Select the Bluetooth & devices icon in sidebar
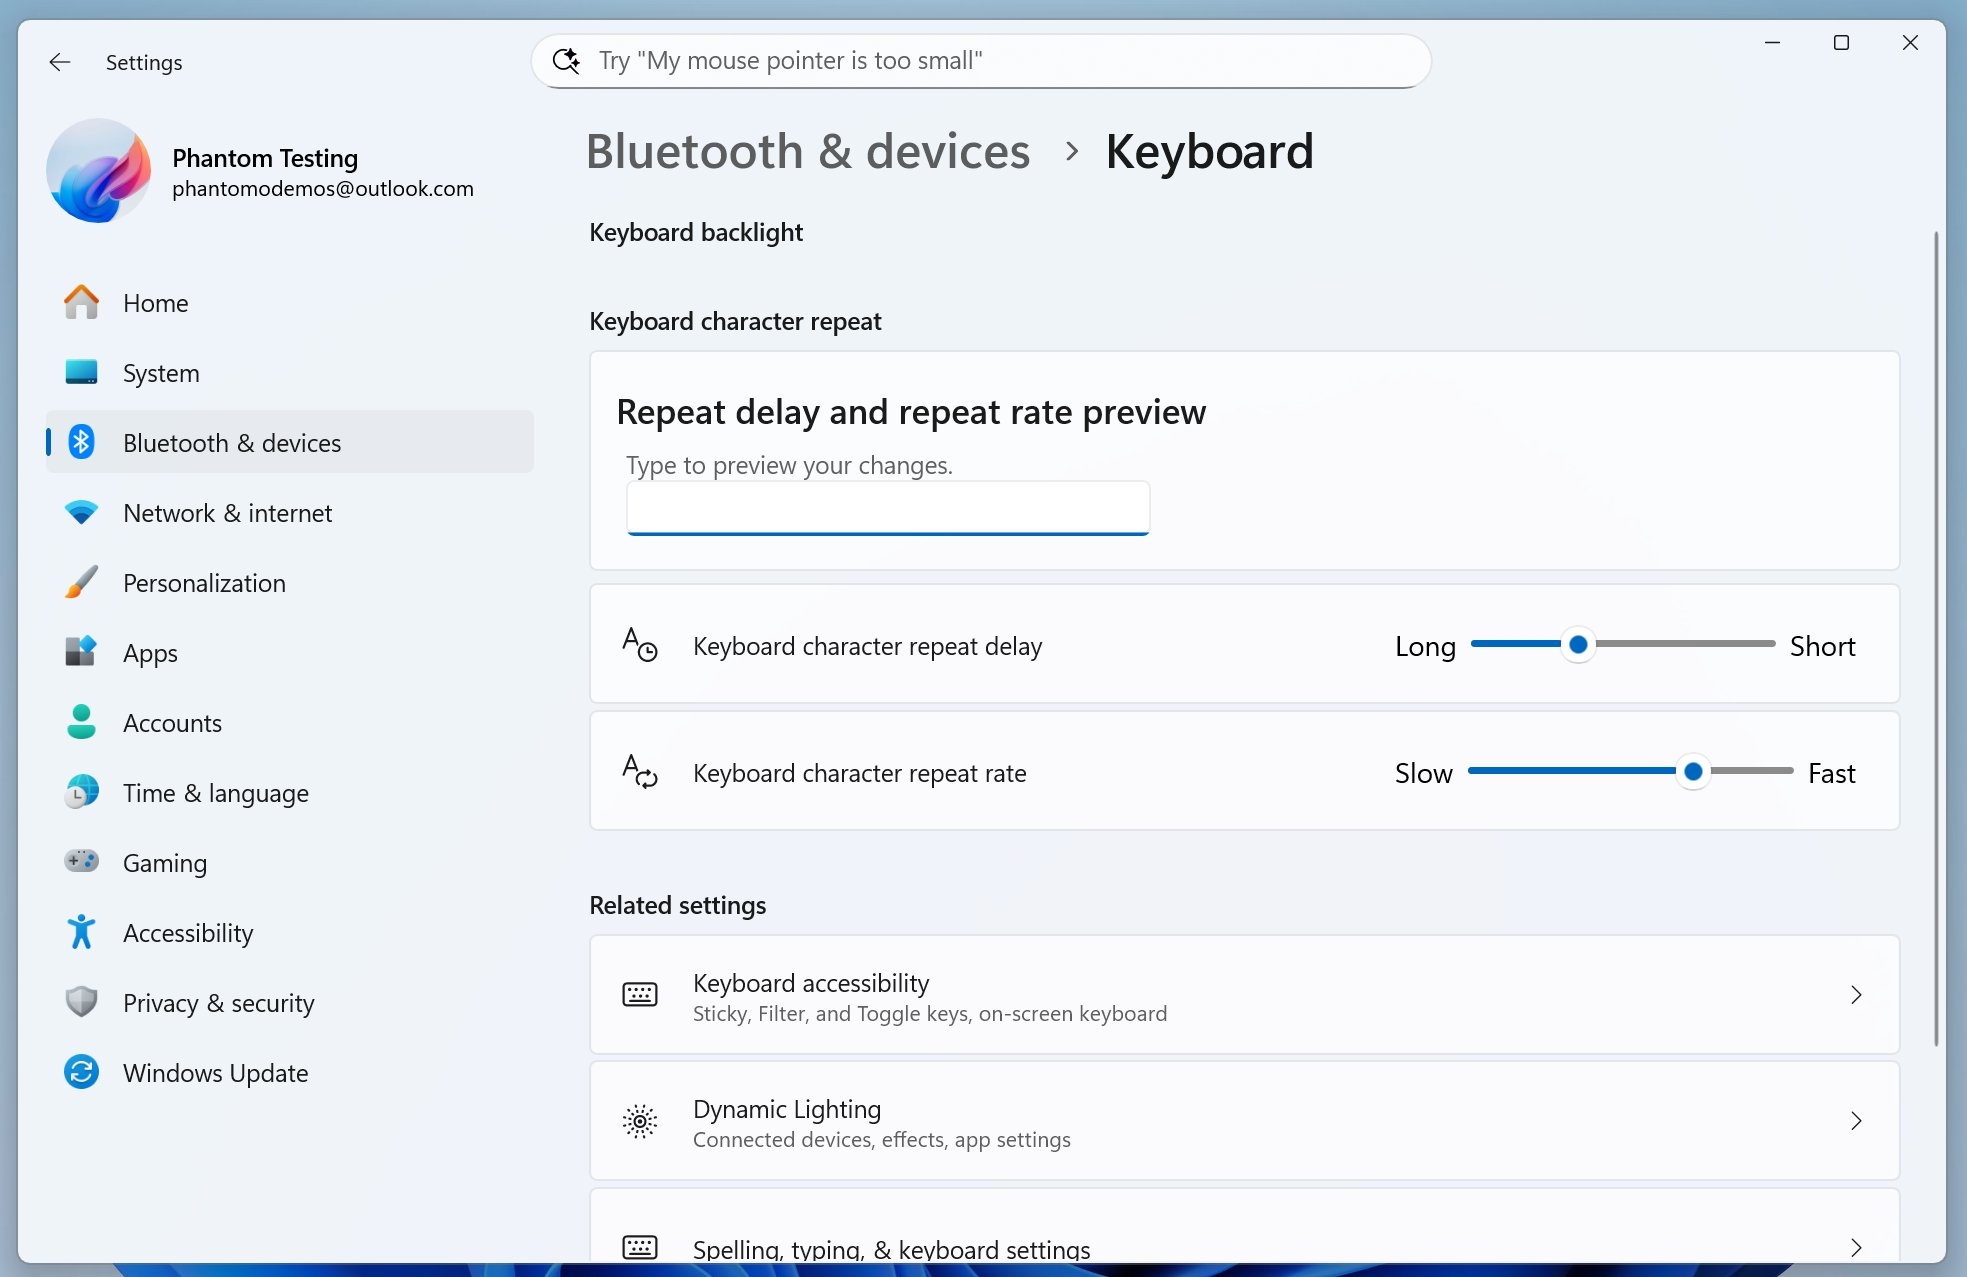The height and width of the screenshot is (1277, 1967). click(x=82, y=442)
